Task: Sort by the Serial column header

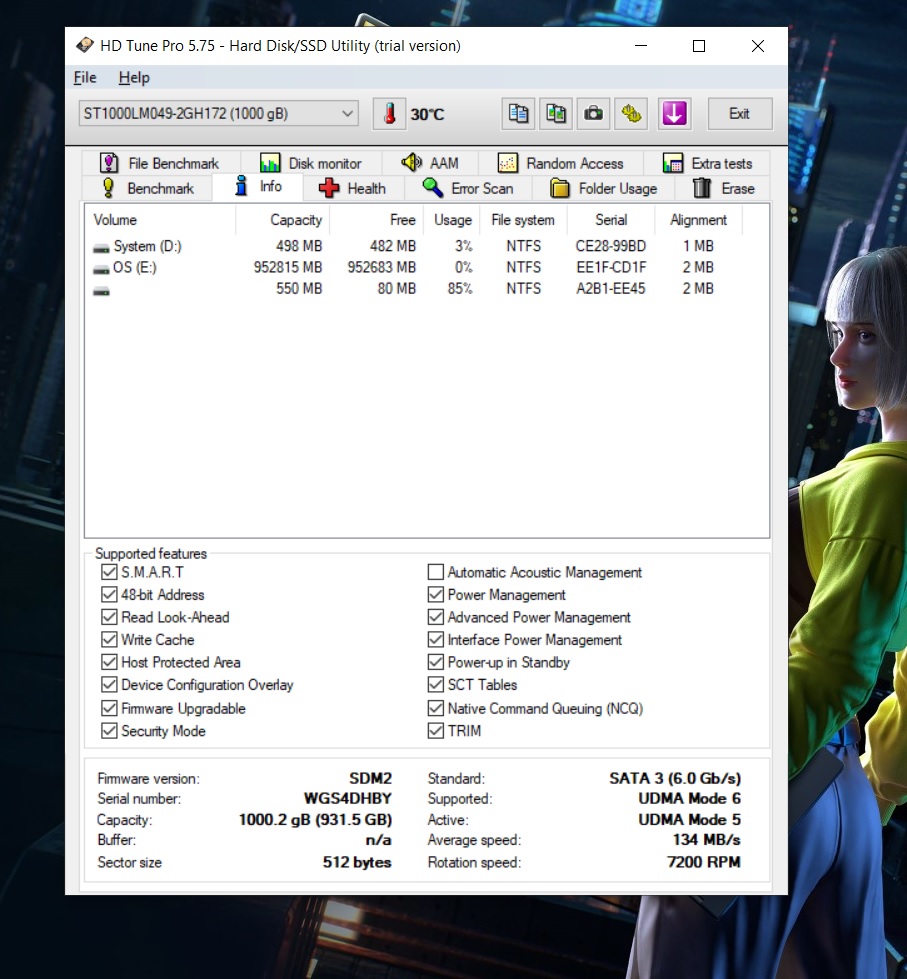Action: click(x=611, y=220)
